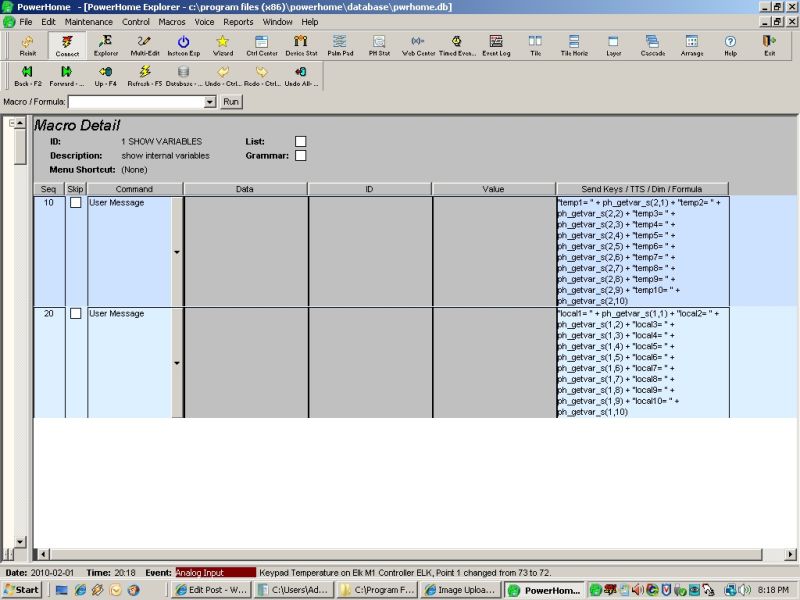Click the Reinit toolbar icon
This screenshot has width=800, height=600.
point(28,45)
